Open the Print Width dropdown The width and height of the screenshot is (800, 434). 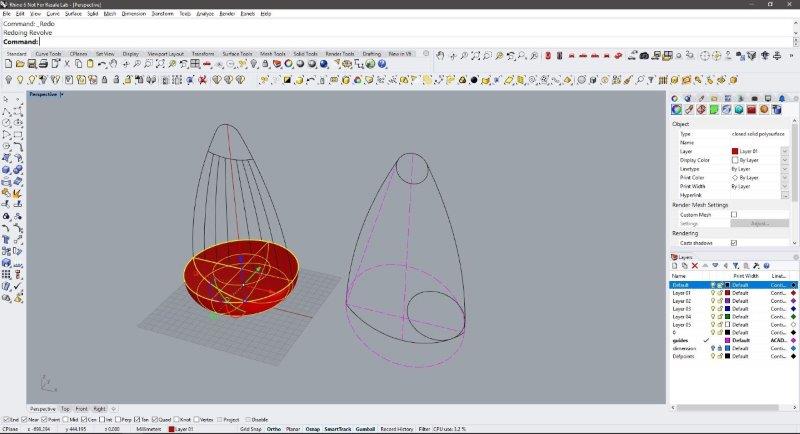tap(785, 186)
